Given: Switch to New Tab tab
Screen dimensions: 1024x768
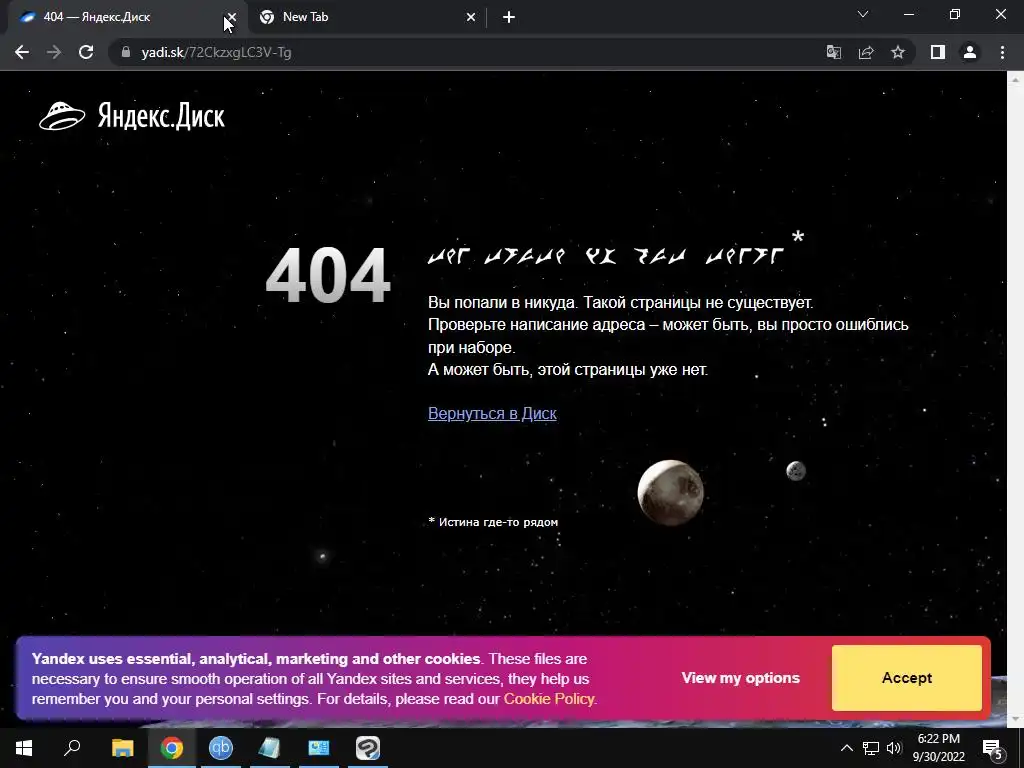Looking at the screenshot, I should tap(366, 18).
